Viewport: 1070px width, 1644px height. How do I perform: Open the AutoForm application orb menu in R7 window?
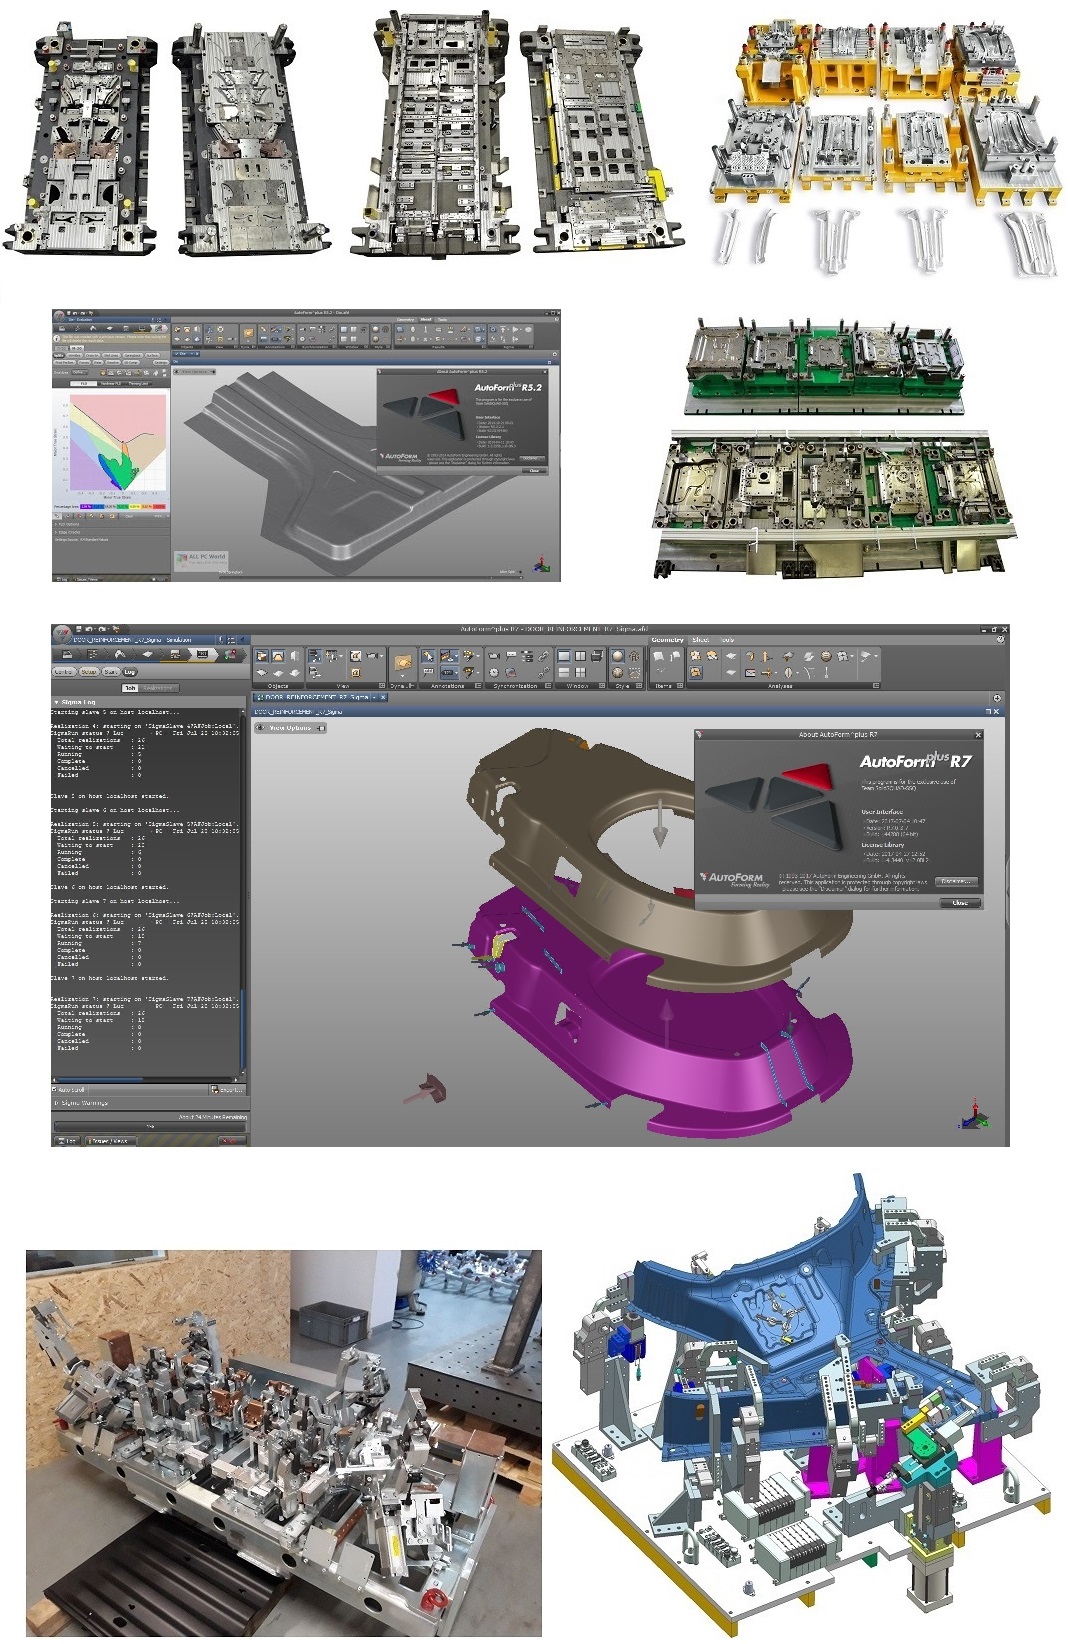63,634
